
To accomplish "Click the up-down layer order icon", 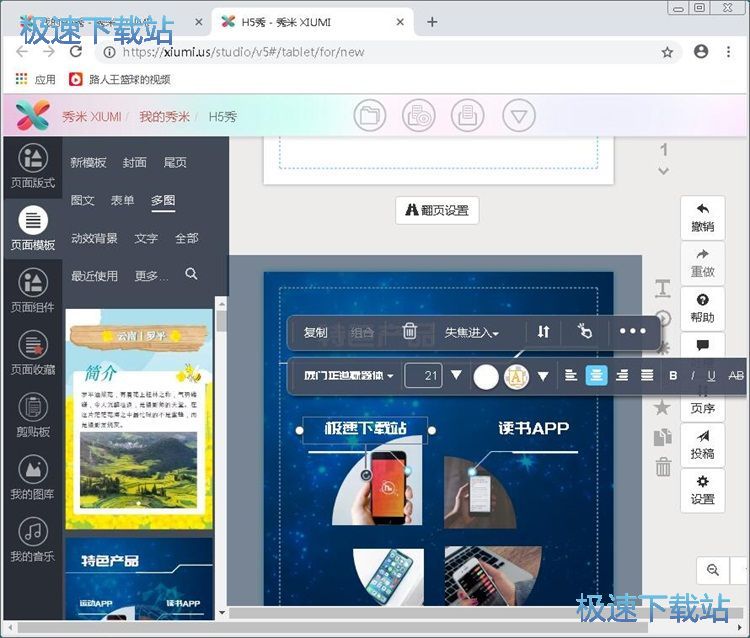I will point(543,331).
